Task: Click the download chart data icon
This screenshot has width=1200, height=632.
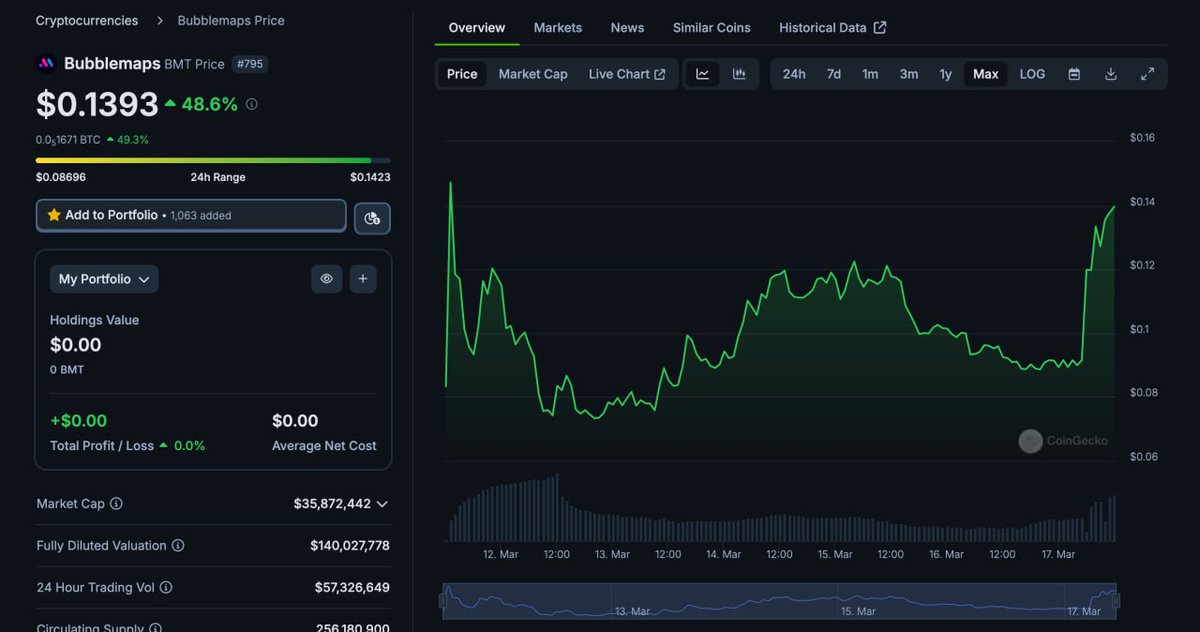Action: pyautogui.click(x=1111, y=74)
